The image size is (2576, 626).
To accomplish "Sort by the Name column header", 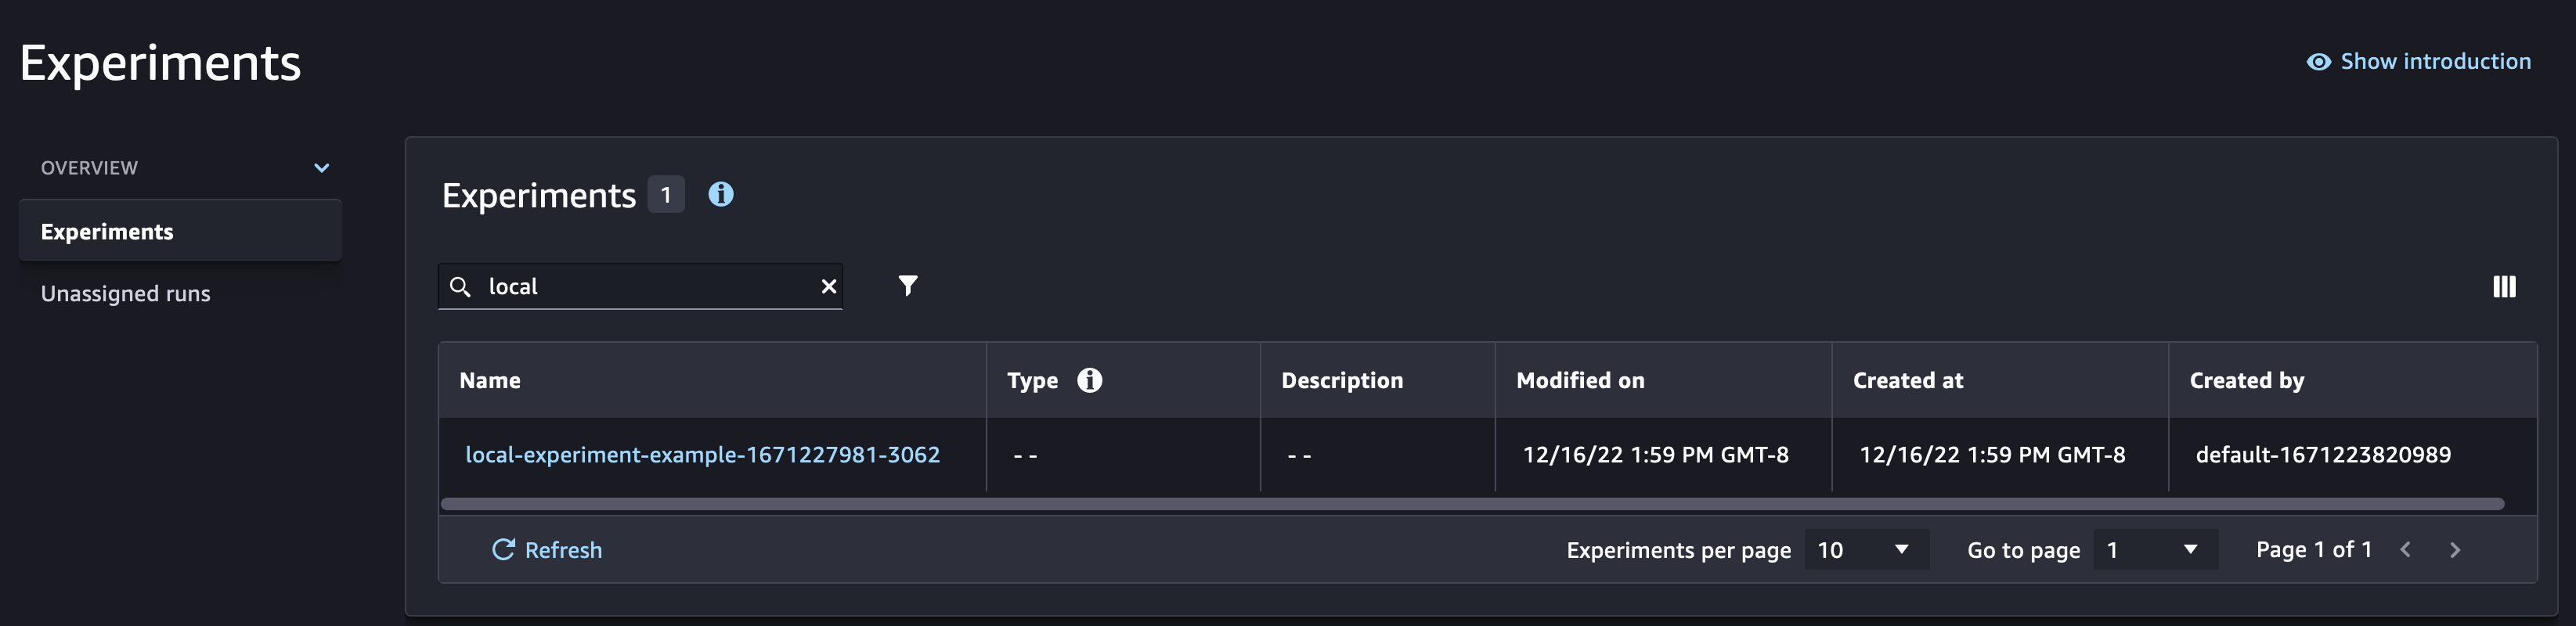I will click(490, 380).
